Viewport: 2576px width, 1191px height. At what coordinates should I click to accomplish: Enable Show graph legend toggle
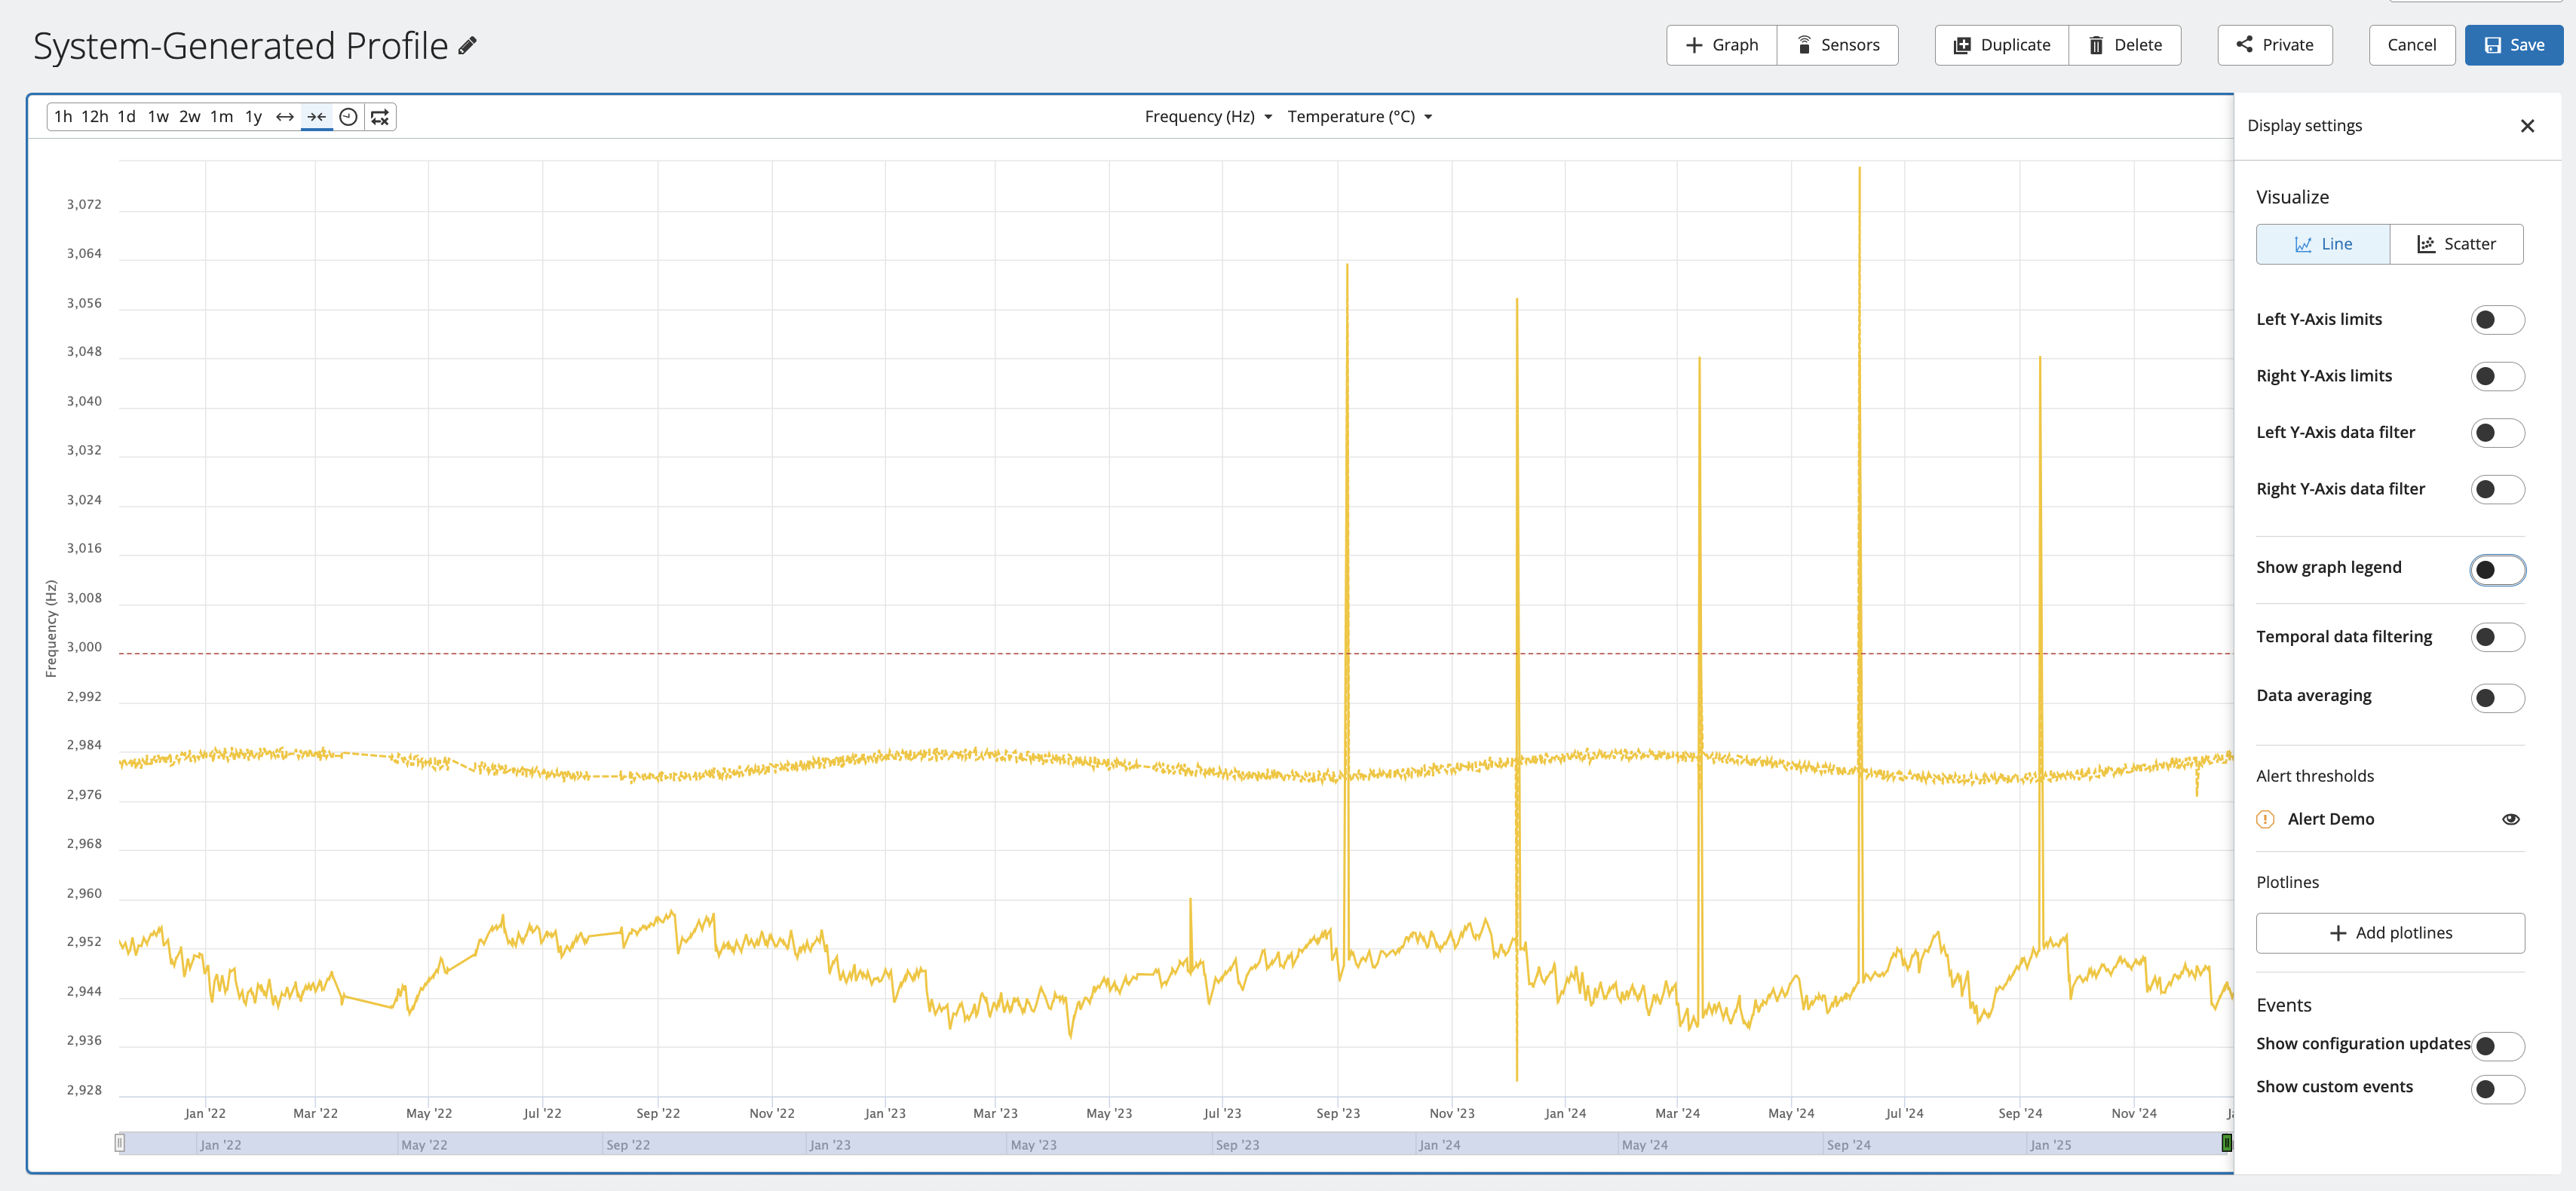coord(2496,569)
